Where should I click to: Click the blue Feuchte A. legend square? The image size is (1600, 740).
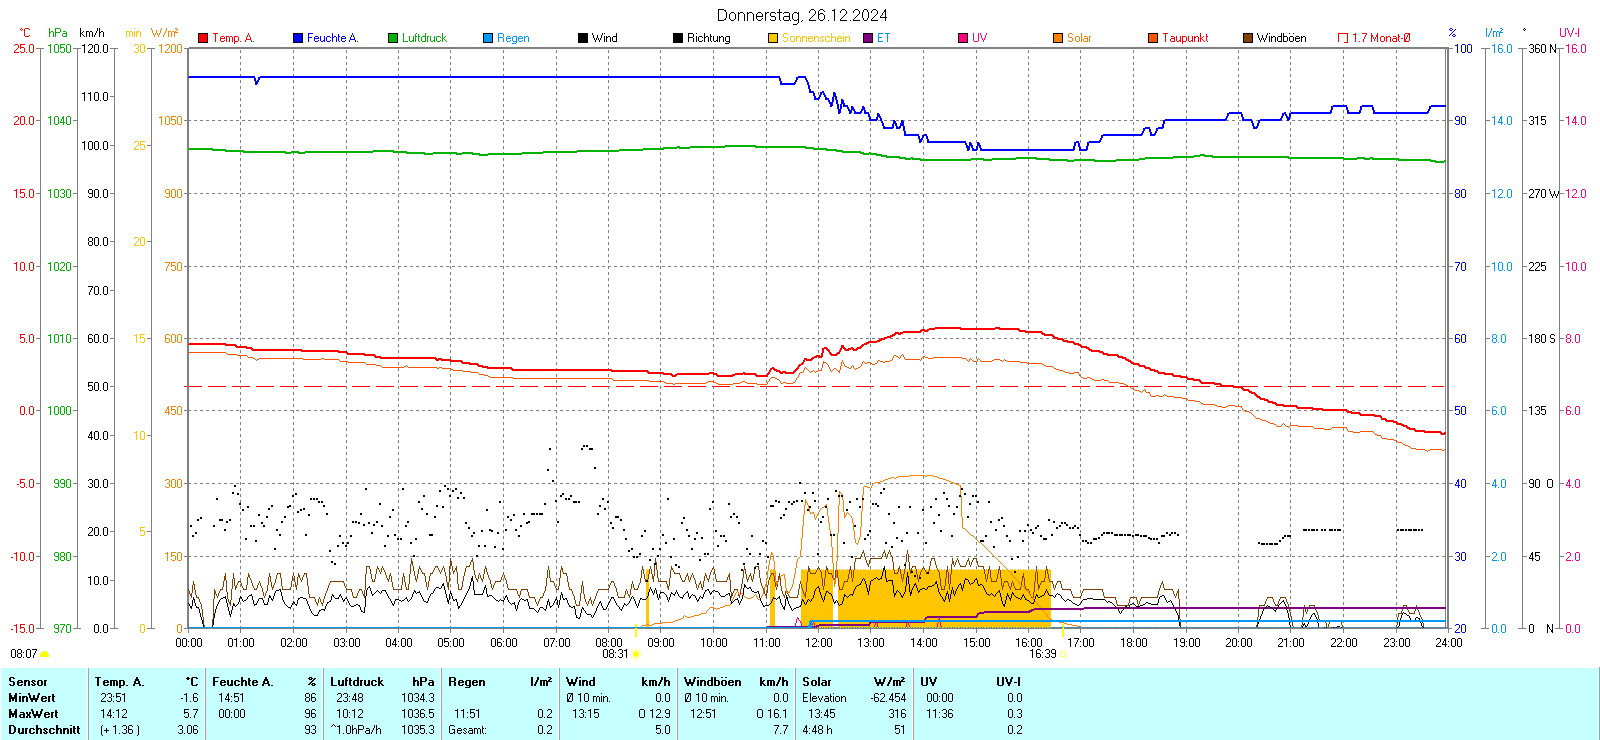(298, 38)
